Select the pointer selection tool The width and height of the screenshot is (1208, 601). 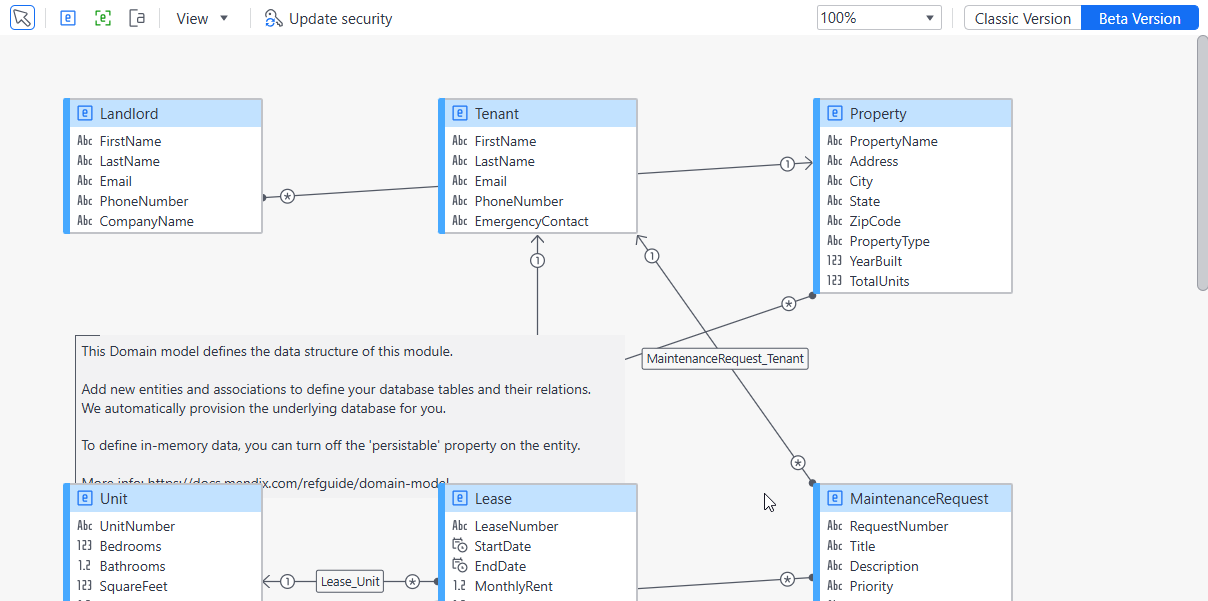tap(22, 18)
